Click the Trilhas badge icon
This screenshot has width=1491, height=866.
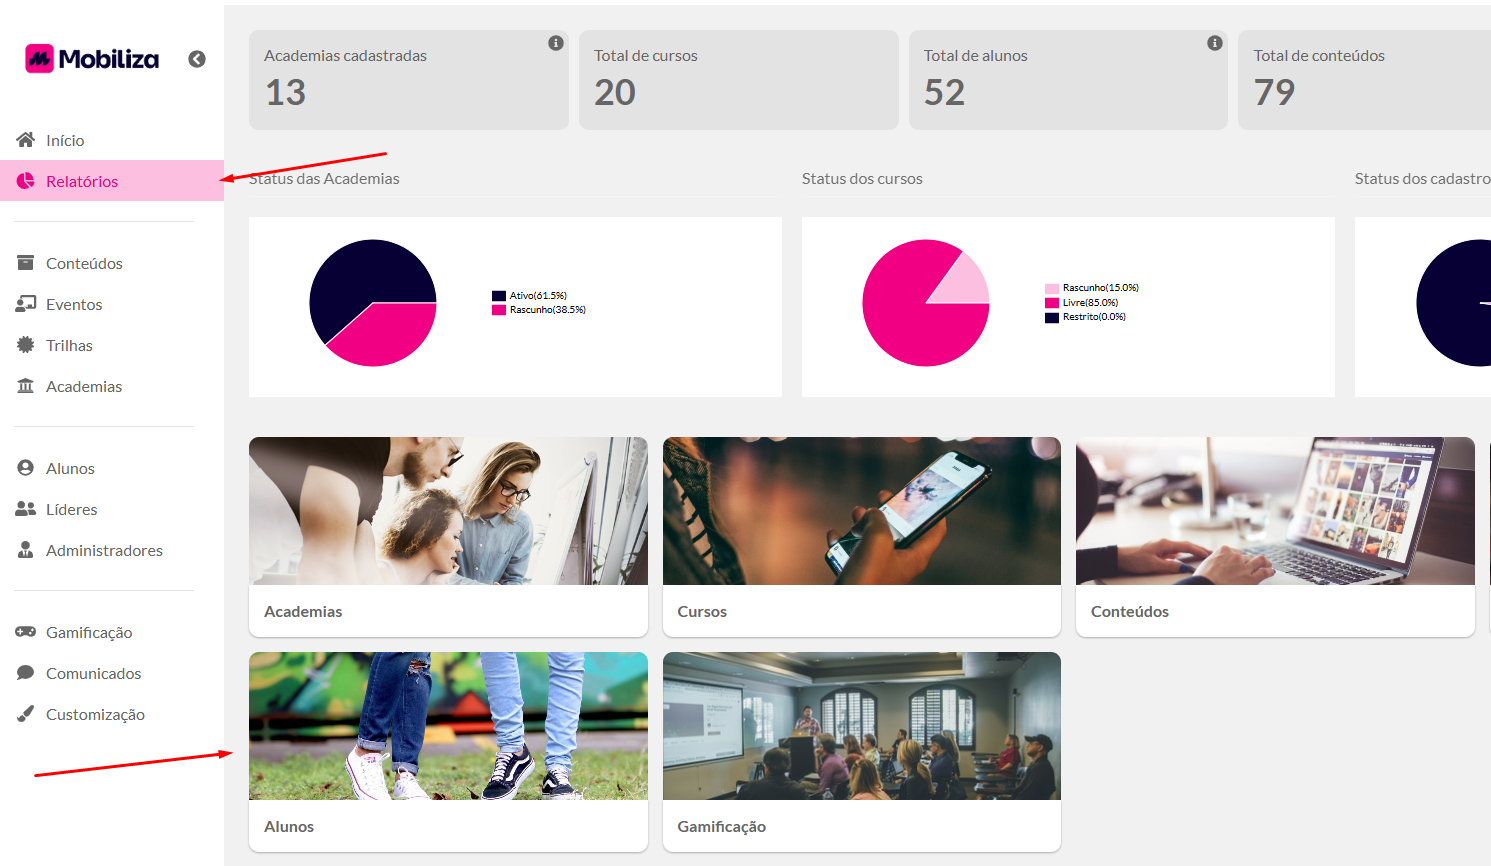click(x=26, y=345)
